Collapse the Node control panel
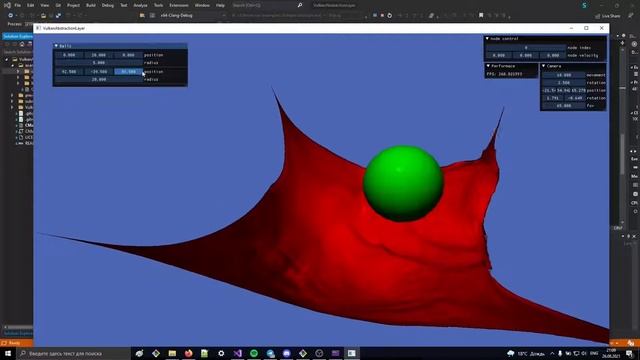 click(x=487, y=38)
